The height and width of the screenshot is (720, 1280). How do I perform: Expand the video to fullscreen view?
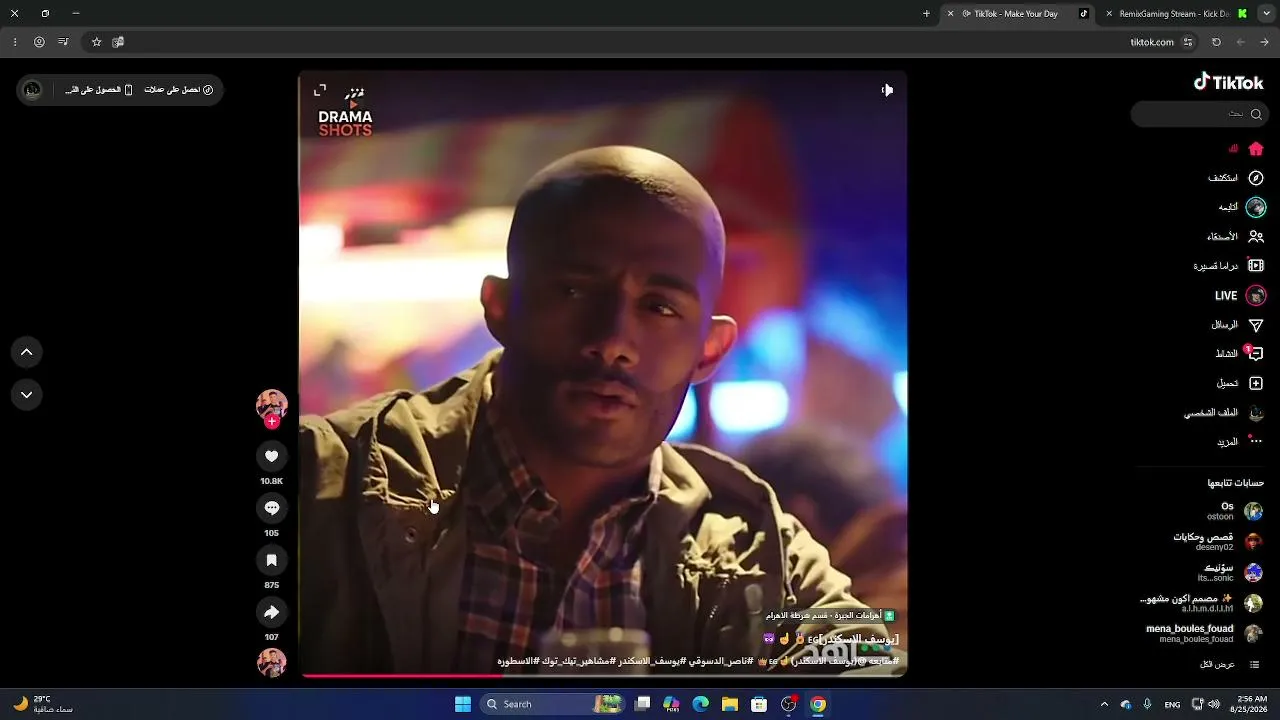[320, 90]
